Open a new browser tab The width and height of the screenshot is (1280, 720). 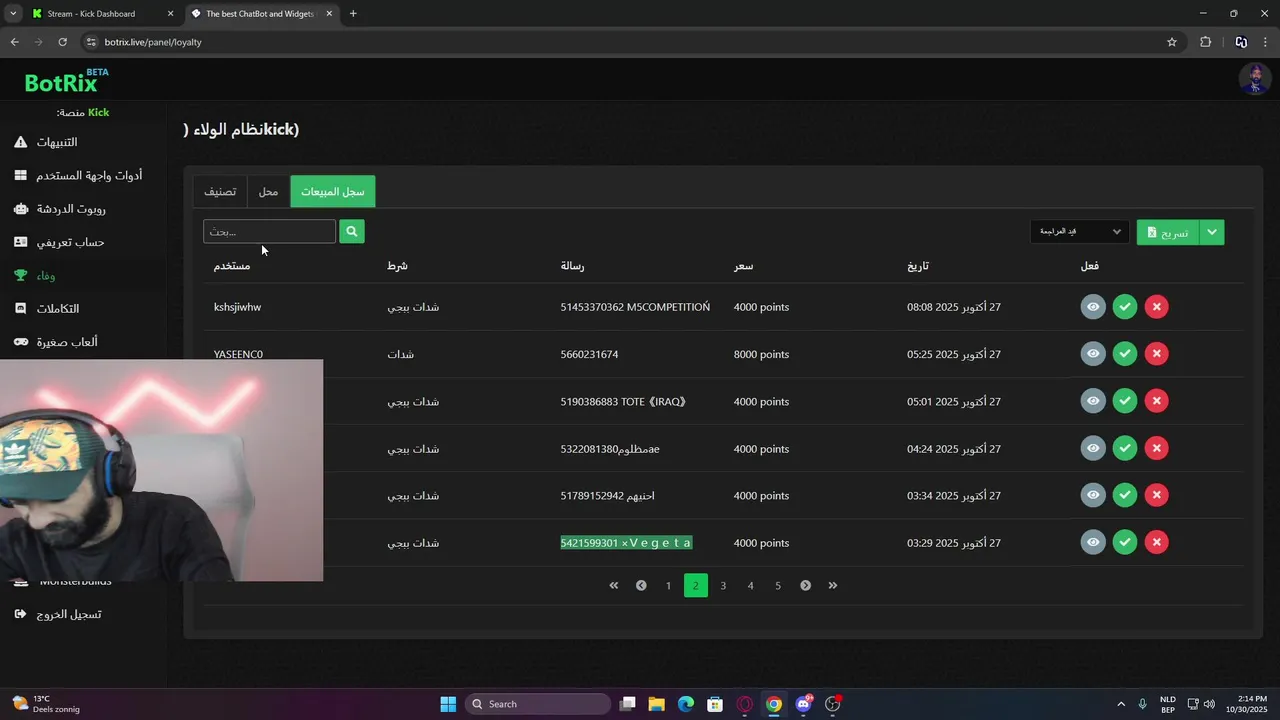click(x=353, y=14)
